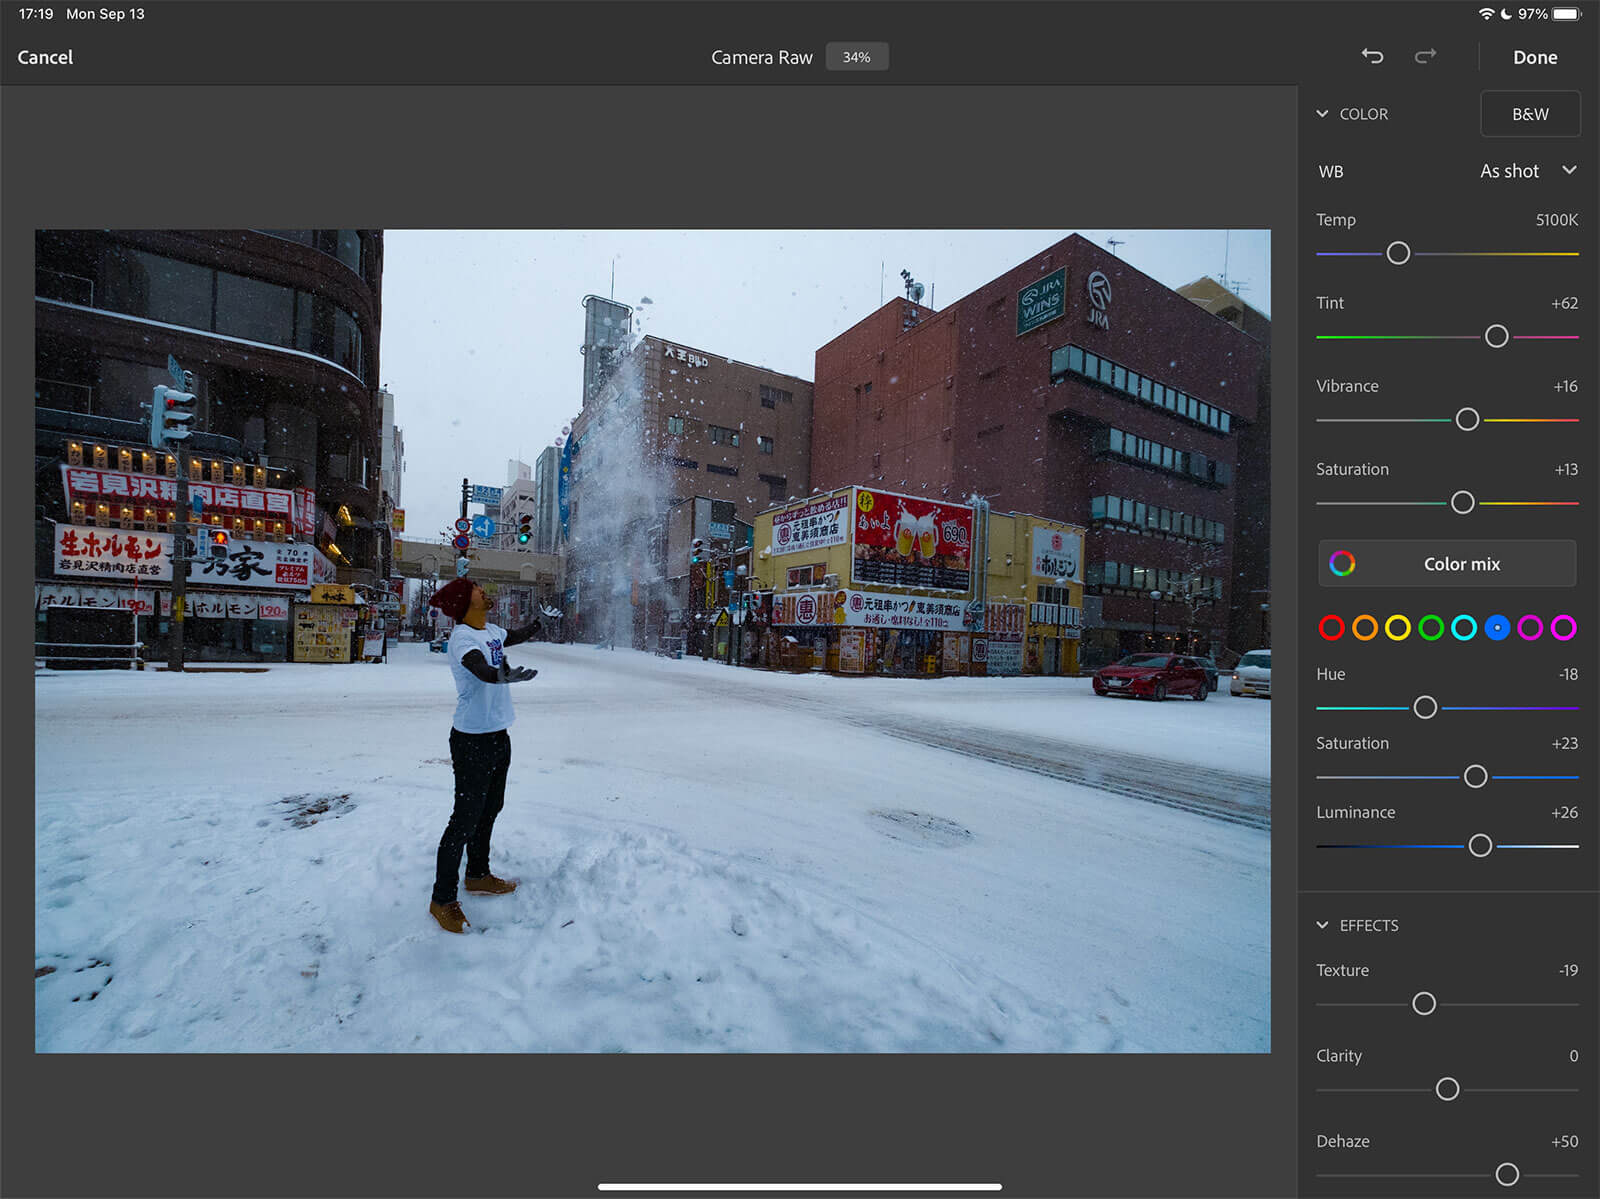The image size is (1600, 1199).
Task: Select the orange color mix swatch
Action: click(x=1365, y=628)
